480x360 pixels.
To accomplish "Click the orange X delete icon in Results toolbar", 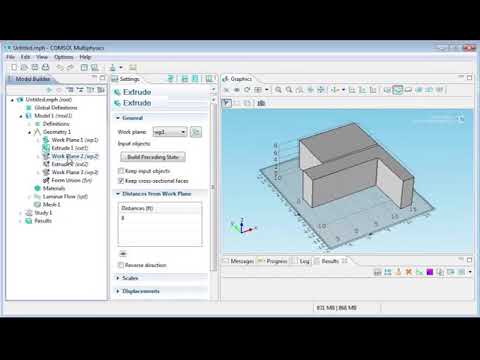I will (x=408, y=272).
